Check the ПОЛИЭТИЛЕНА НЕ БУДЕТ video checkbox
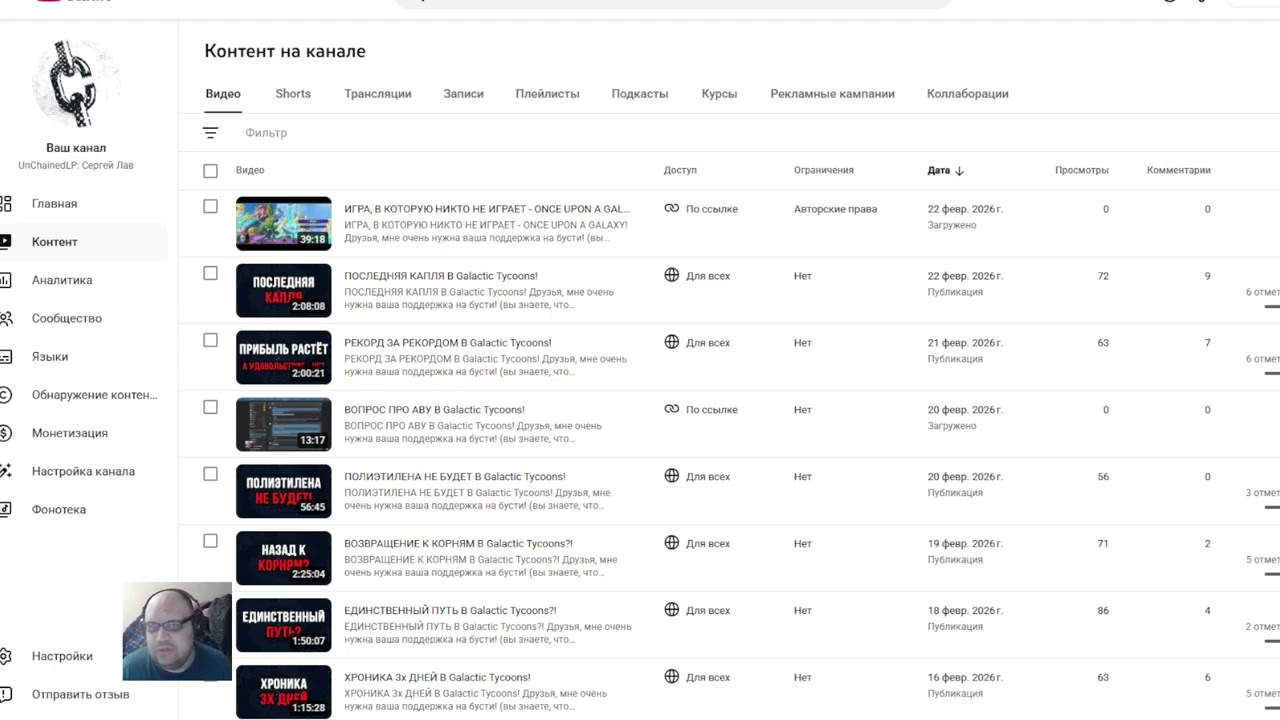 (210, 474)
